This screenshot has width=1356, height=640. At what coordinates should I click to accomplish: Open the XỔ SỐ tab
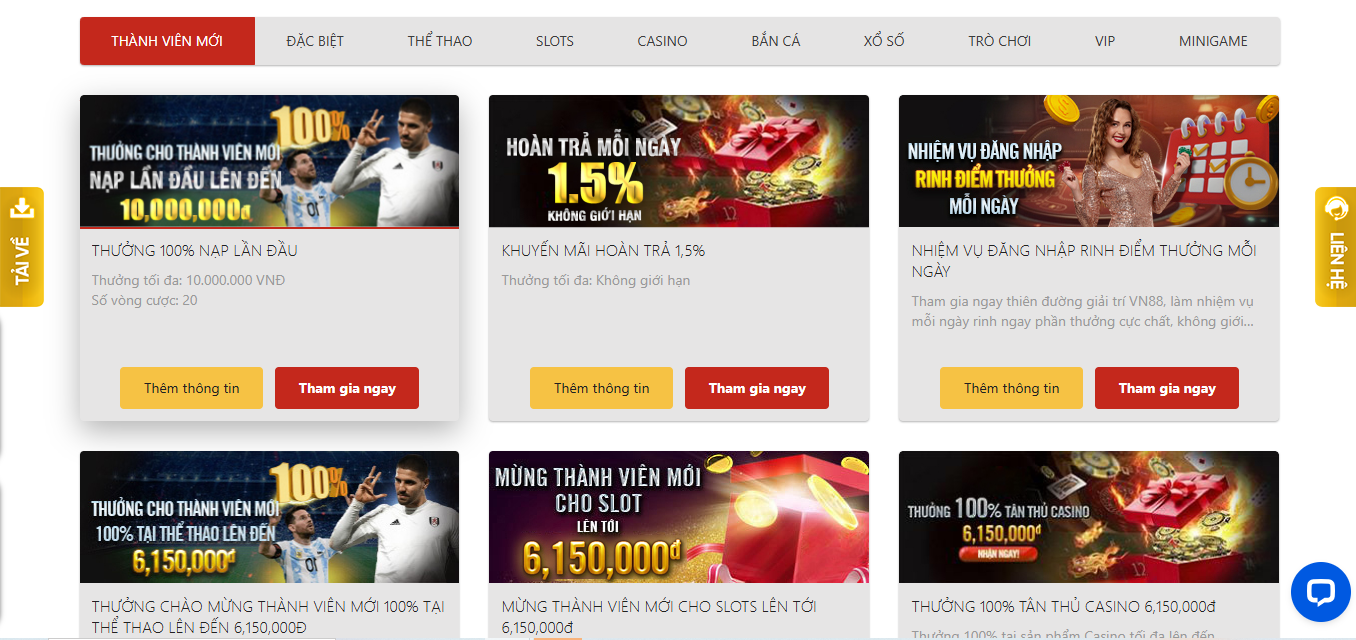tap(884, 41)
